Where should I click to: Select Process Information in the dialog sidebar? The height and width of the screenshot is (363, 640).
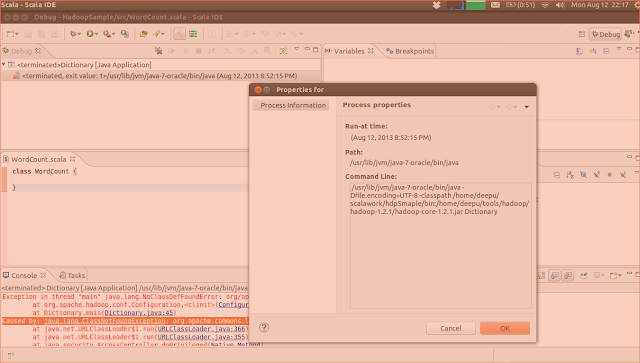(291, 105)
